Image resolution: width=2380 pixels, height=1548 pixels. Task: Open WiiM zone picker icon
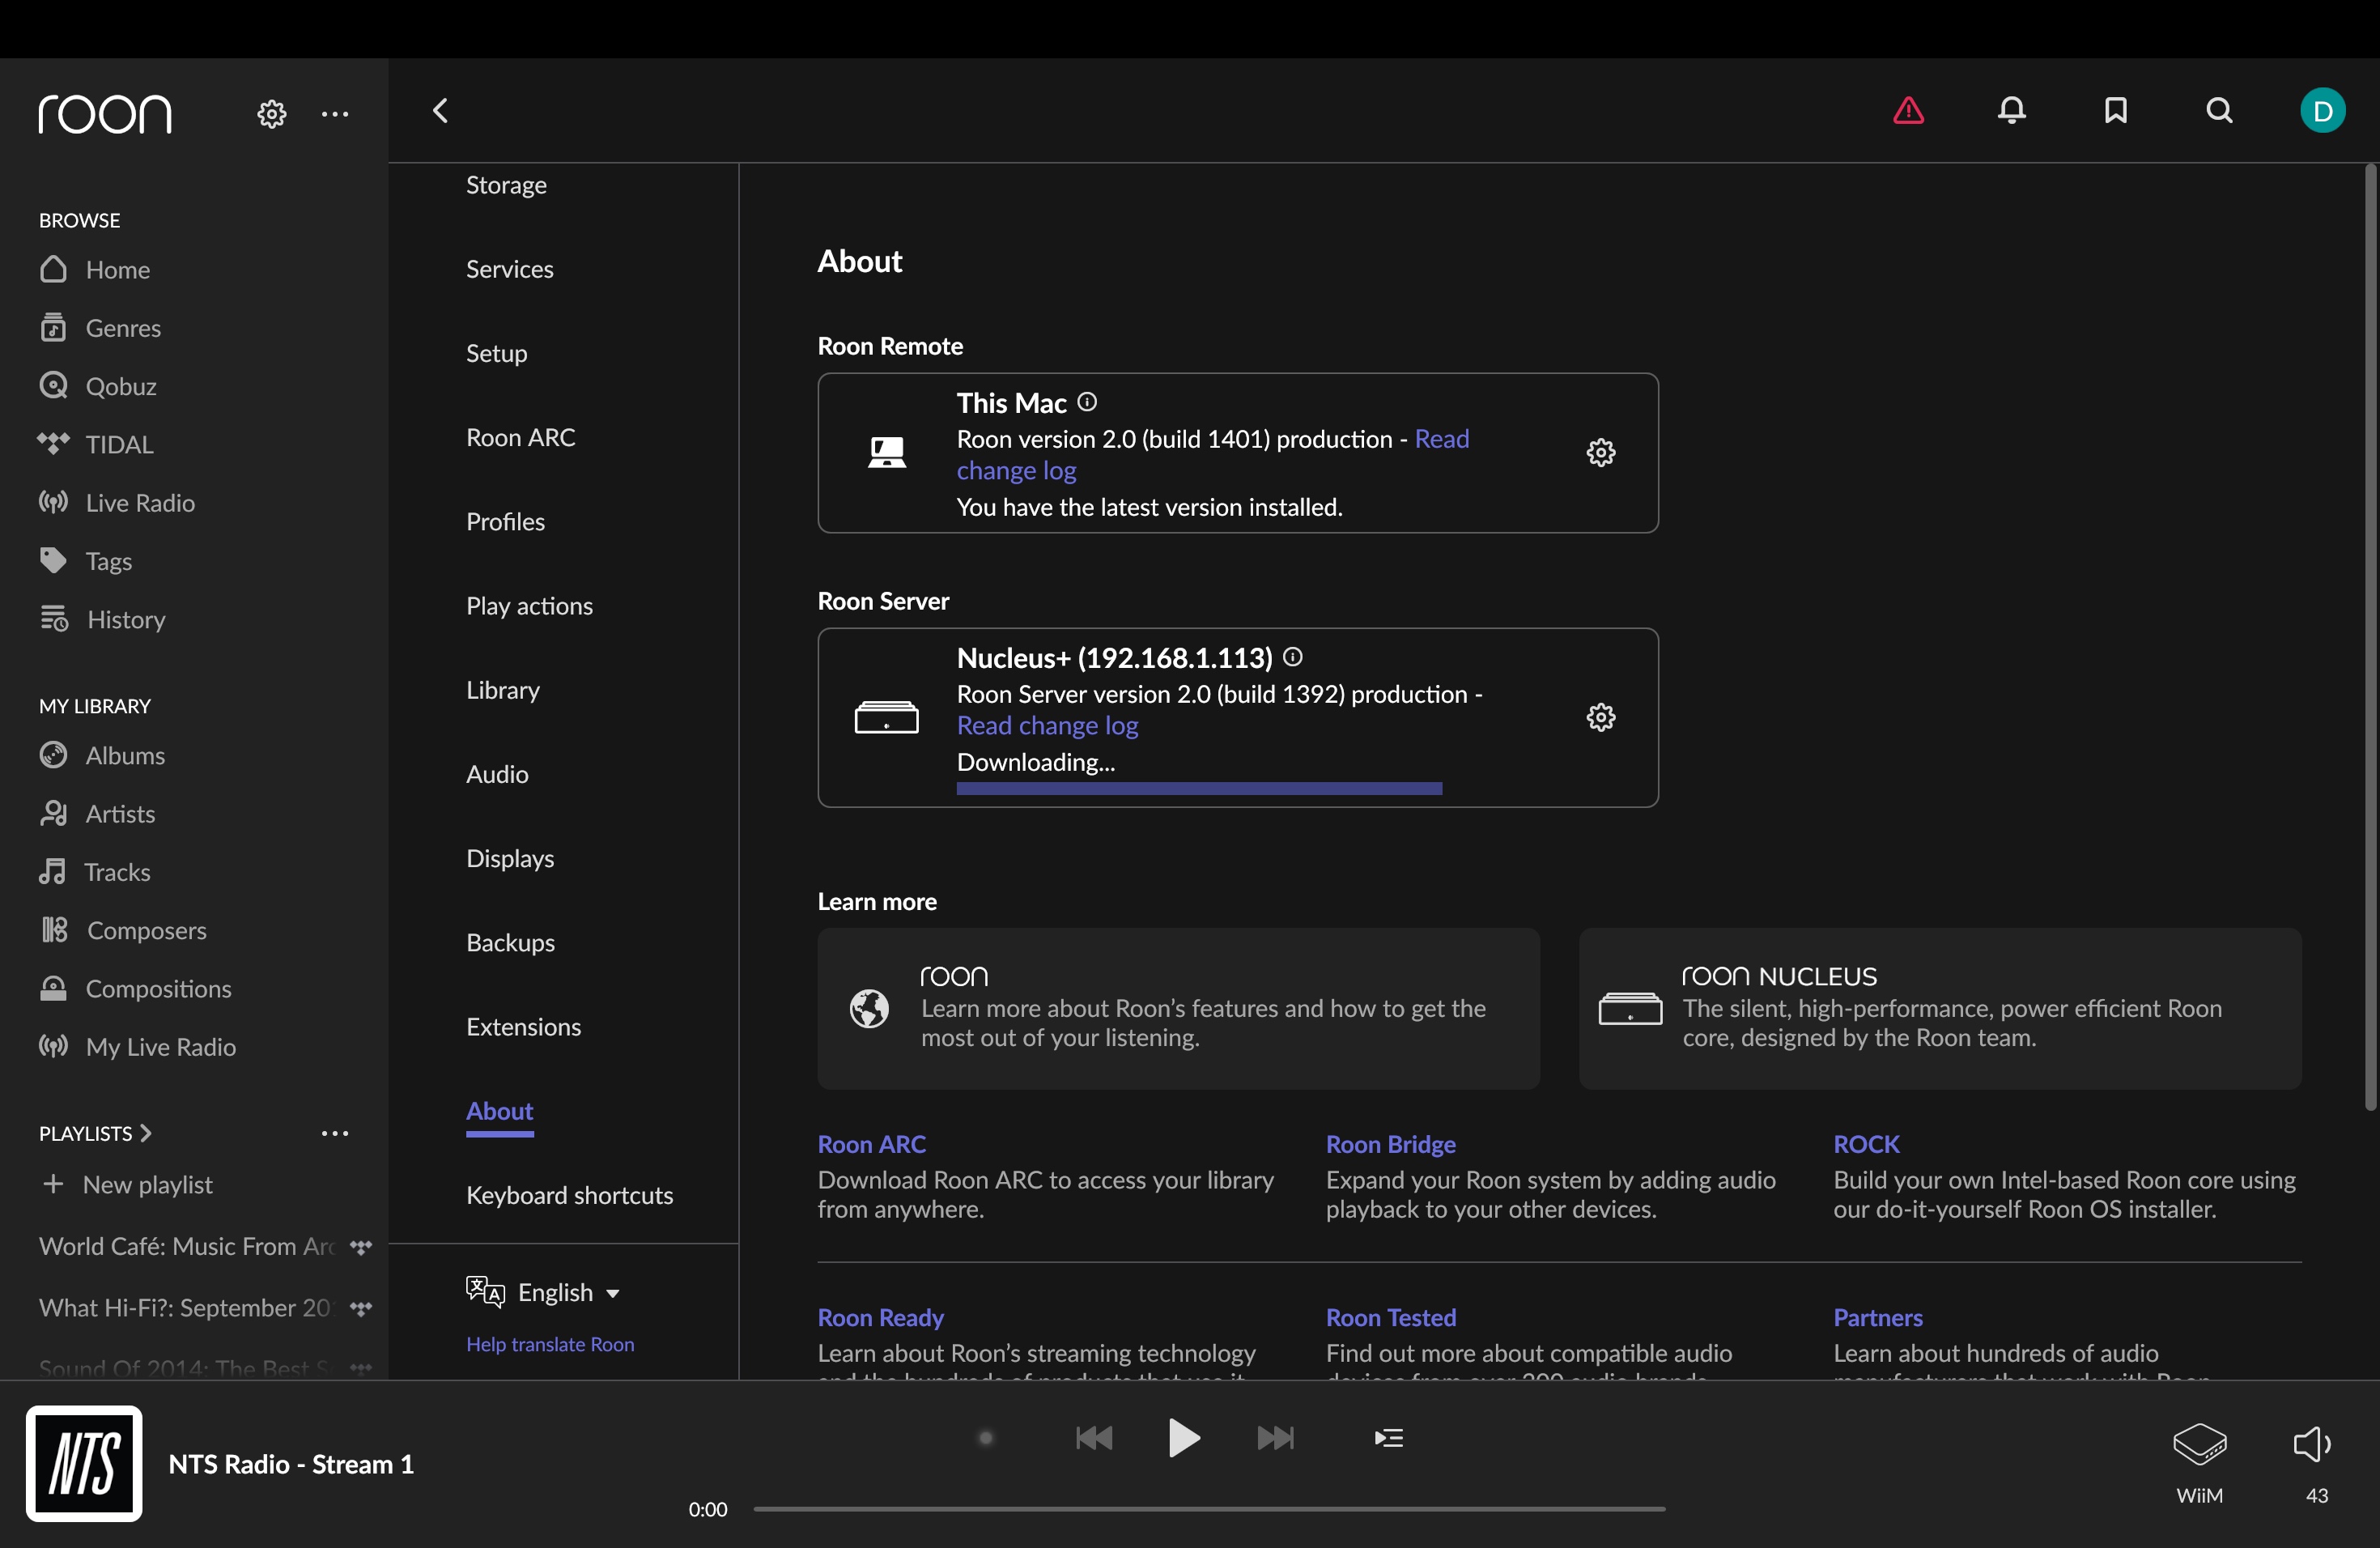2199,1445
